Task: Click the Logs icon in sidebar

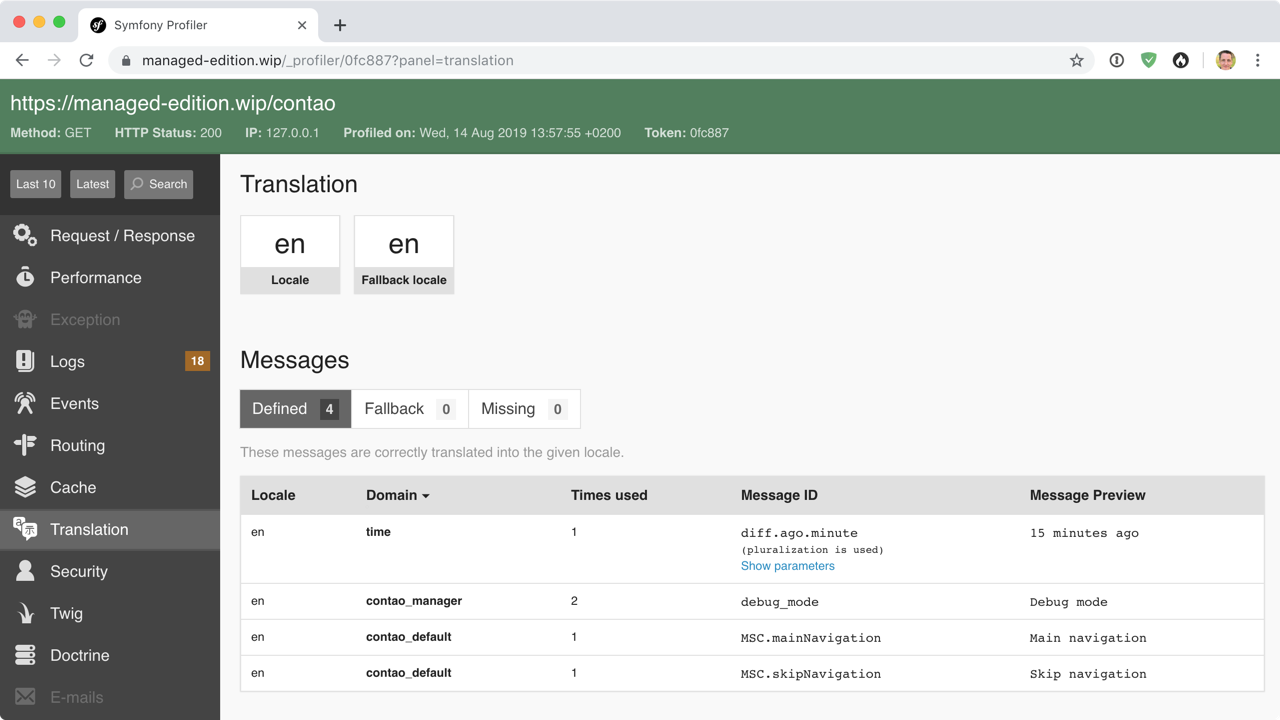Action: pyautogui.click(x=25, y=362)
